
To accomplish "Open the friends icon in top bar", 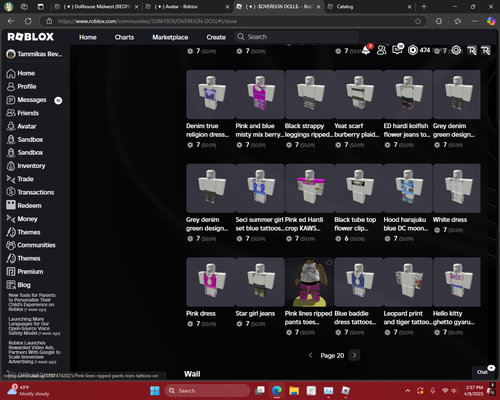I will click(x=381, y=50).
